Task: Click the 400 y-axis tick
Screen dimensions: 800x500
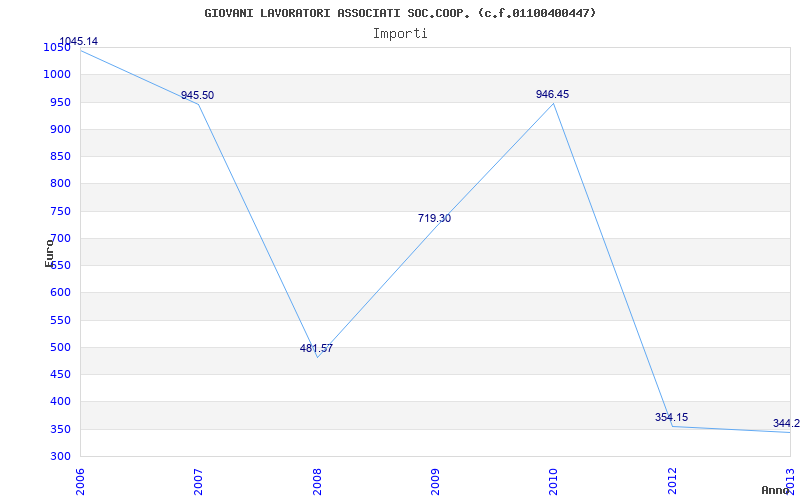Action: (x=60, y=402)
